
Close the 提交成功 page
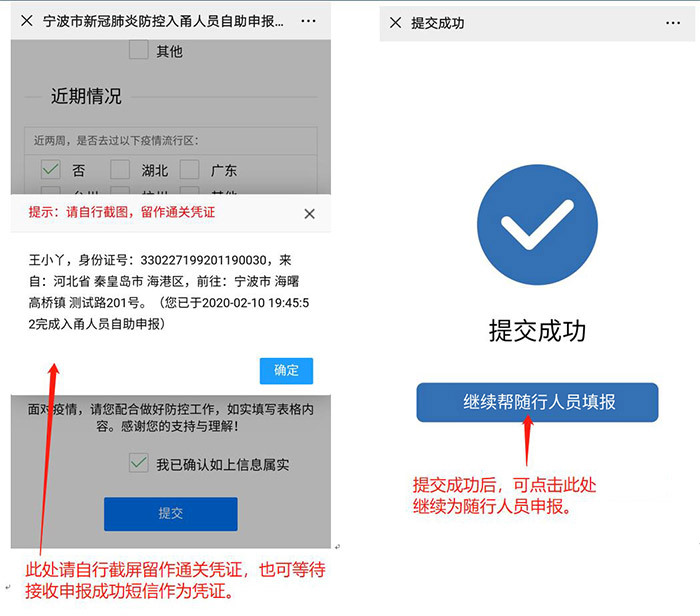[396, 23]
